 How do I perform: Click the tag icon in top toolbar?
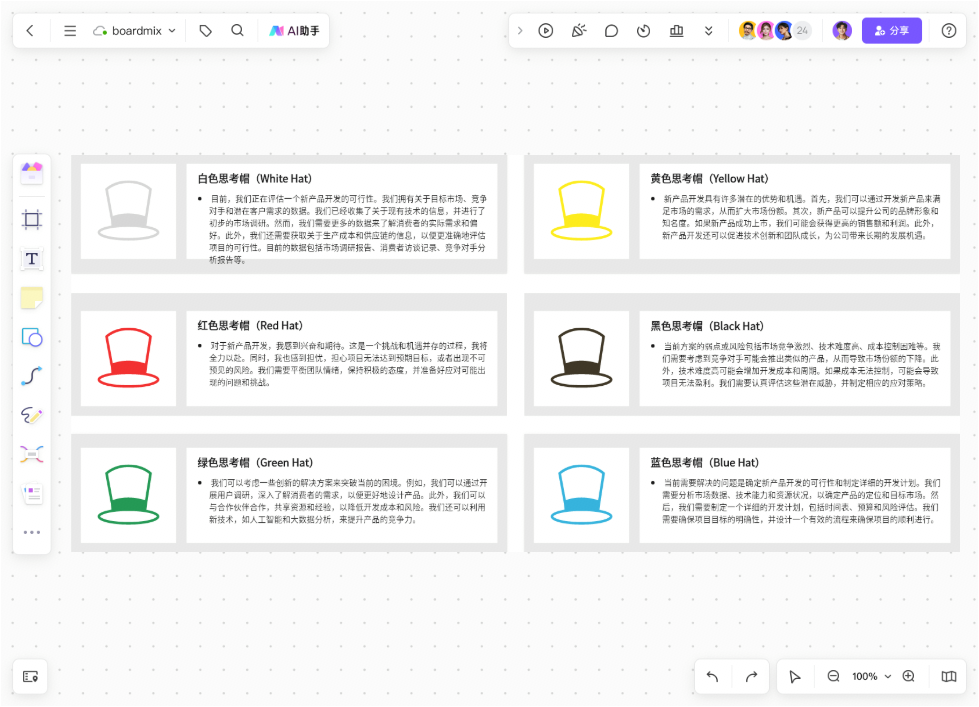point(205,31)
